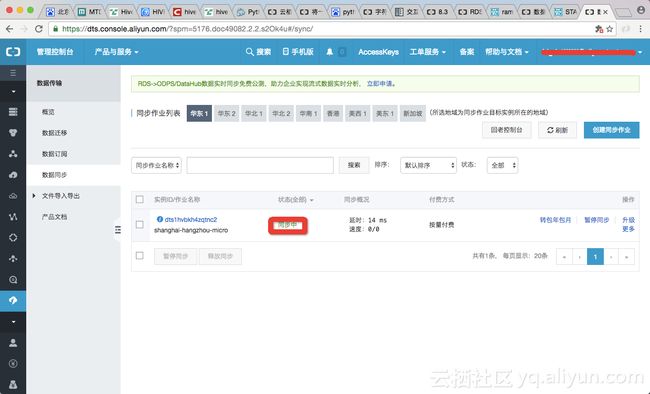The height and width of the screenshot is (394, 650).
Task: Open the user account icon in the sidebar
Action: click(13, 343)
